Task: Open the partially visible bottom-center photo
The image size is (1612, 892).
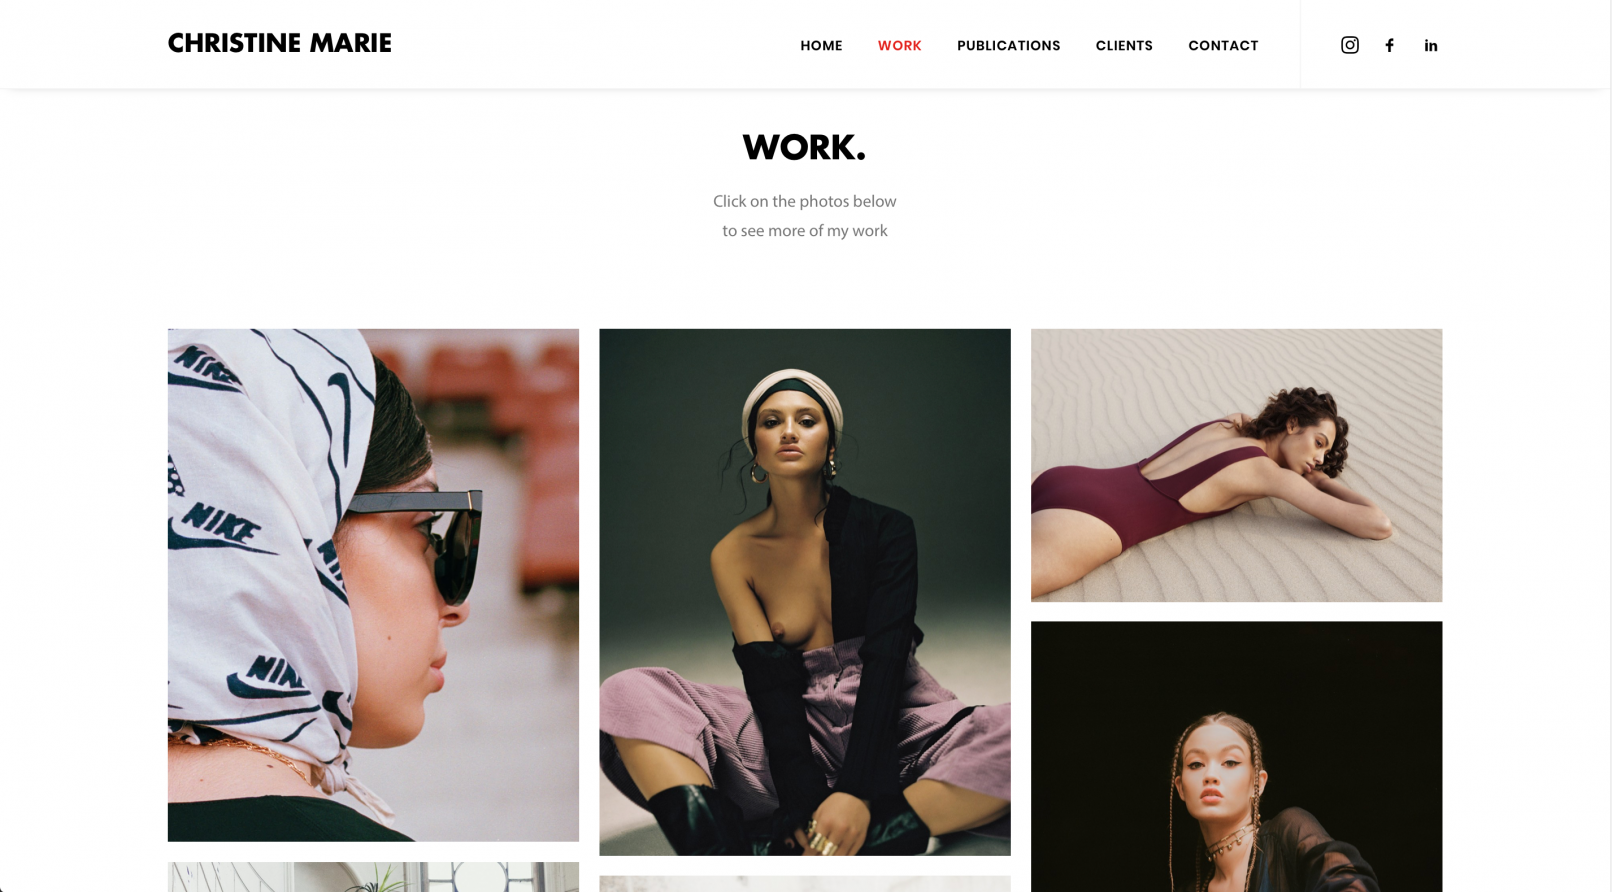Action: tap(805, 884)
